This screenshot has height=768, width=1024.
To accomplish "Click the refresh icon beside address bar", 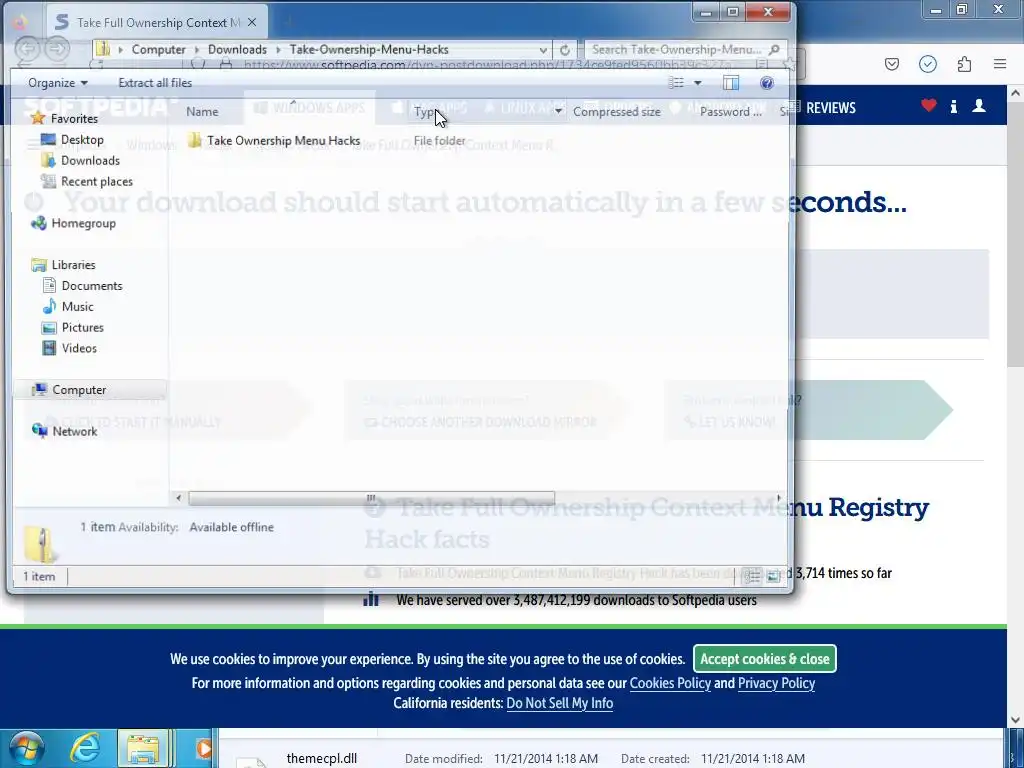I will (x=565, y=50).
